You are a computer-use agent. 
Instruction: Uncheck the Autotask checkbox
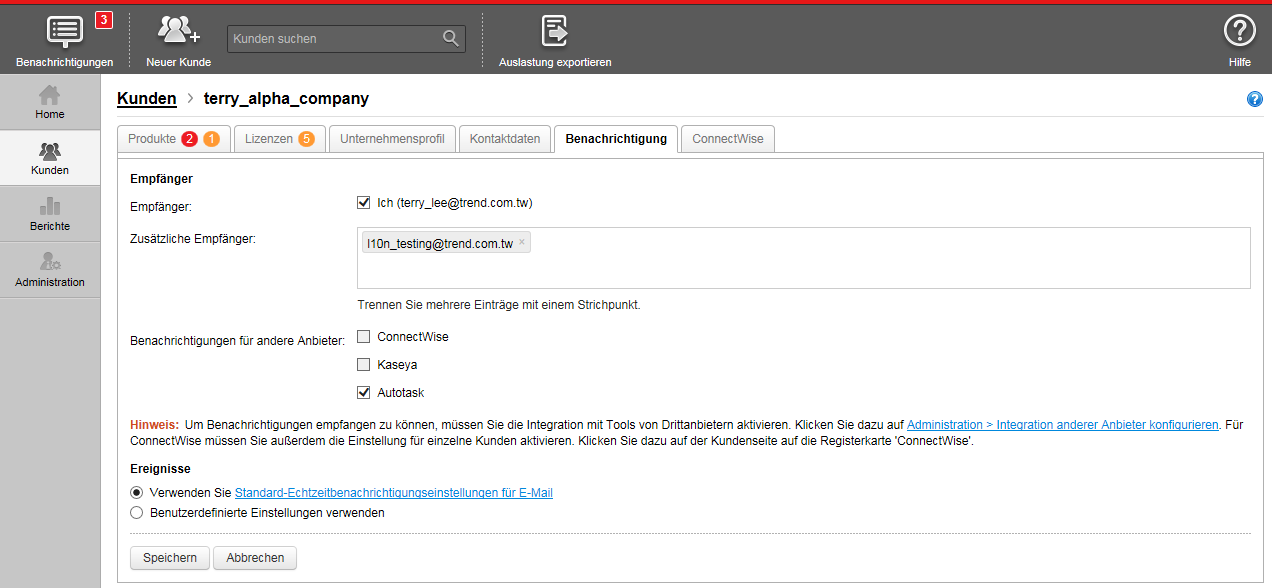pyautogui.click(x=364, y=393)
